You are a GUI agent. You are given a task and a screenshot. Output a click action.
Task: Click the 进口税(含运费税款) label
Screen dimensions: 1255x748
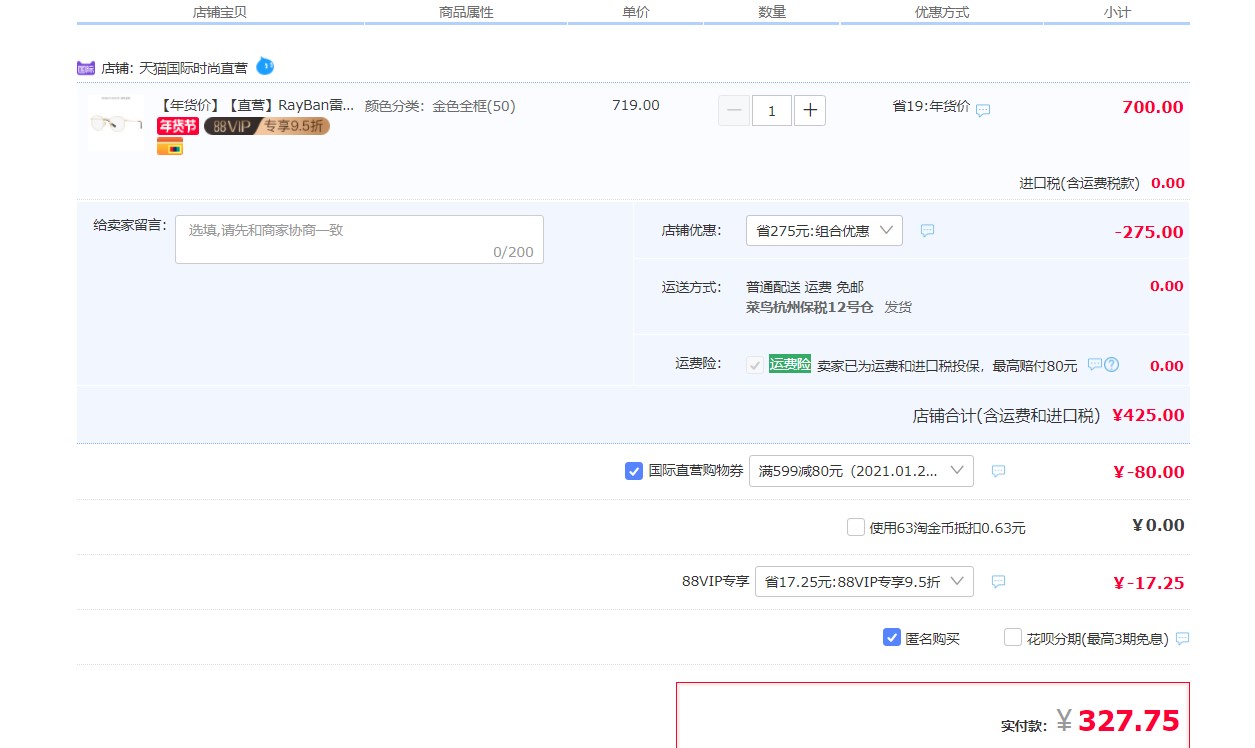tap(1079, 183)
